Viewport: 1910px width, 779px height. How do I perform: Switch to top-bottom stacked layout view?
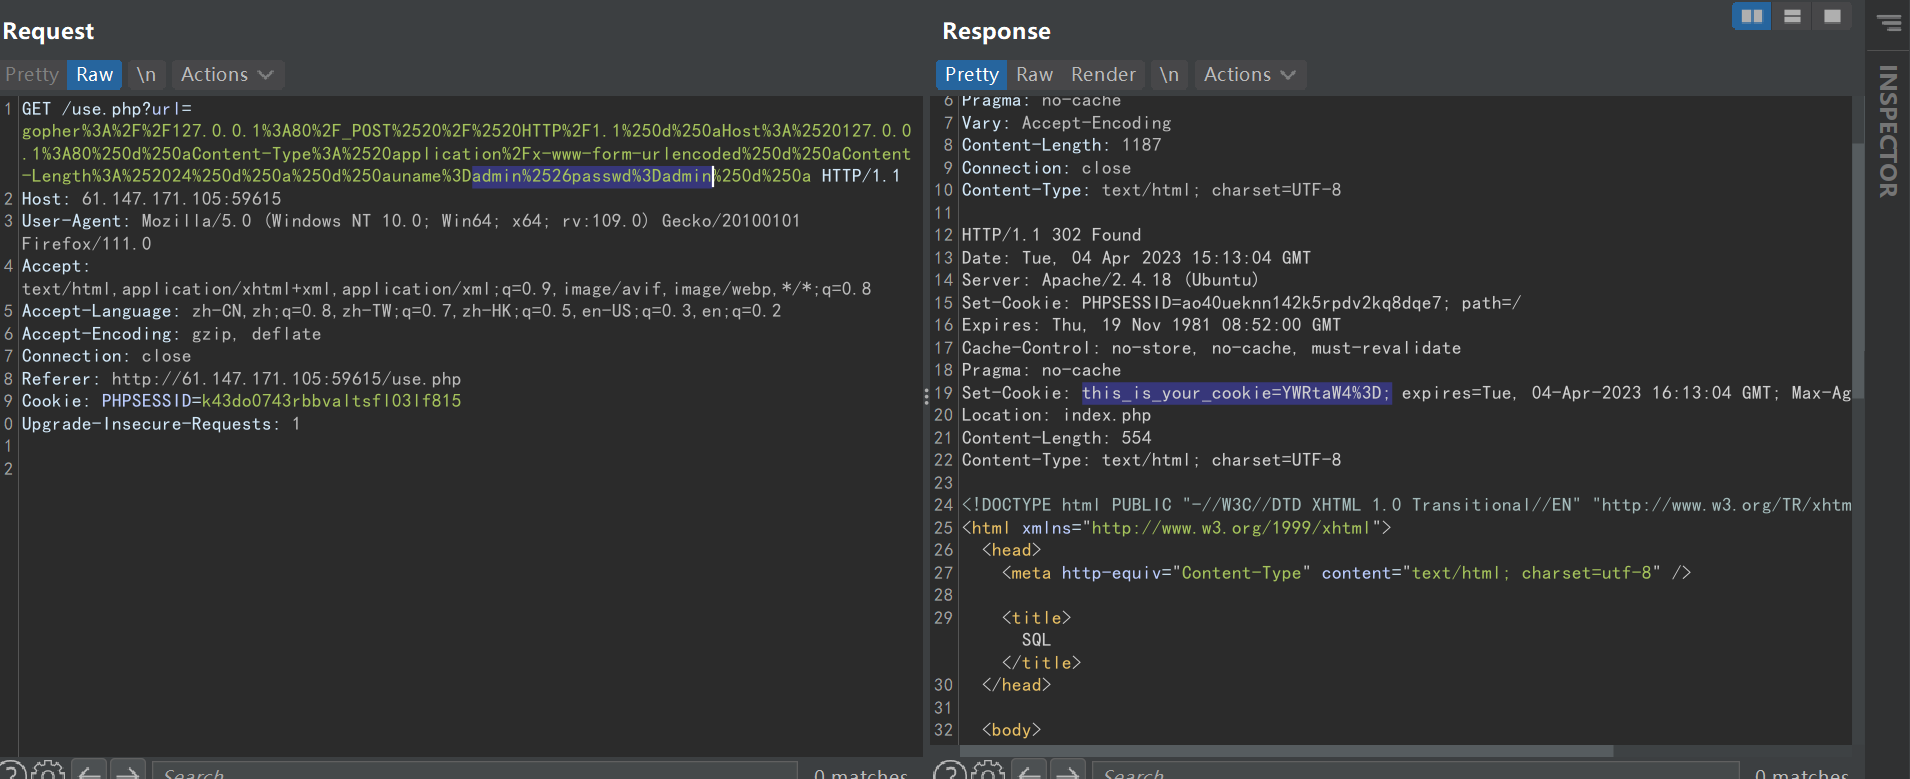pos(1792,16)
